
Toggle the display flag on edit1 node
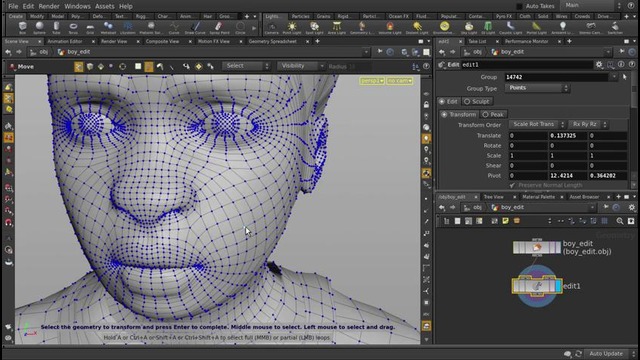click(558, 286)
